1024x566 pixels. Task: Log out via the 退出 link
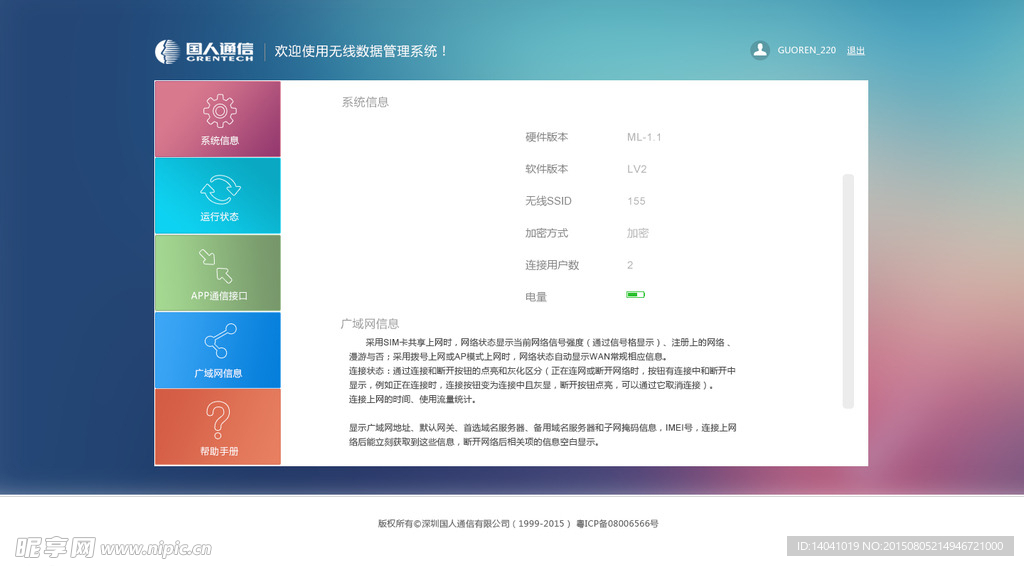856,51
